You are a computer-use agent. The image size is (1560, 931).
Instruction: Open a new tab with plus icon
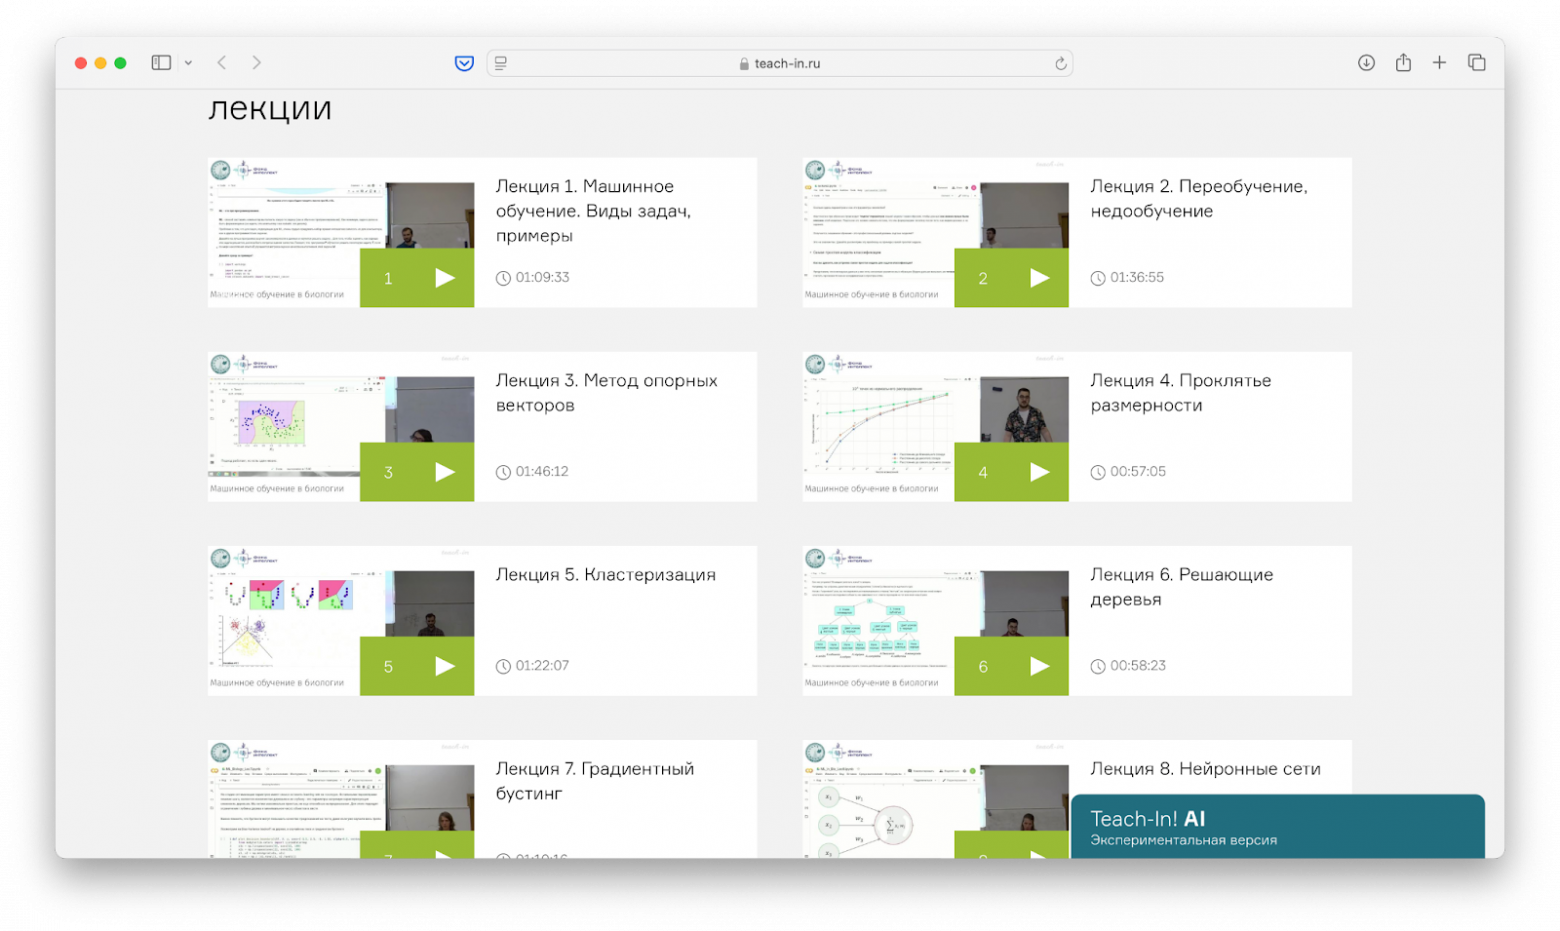pyautogui.click(x=1439, y=63)
